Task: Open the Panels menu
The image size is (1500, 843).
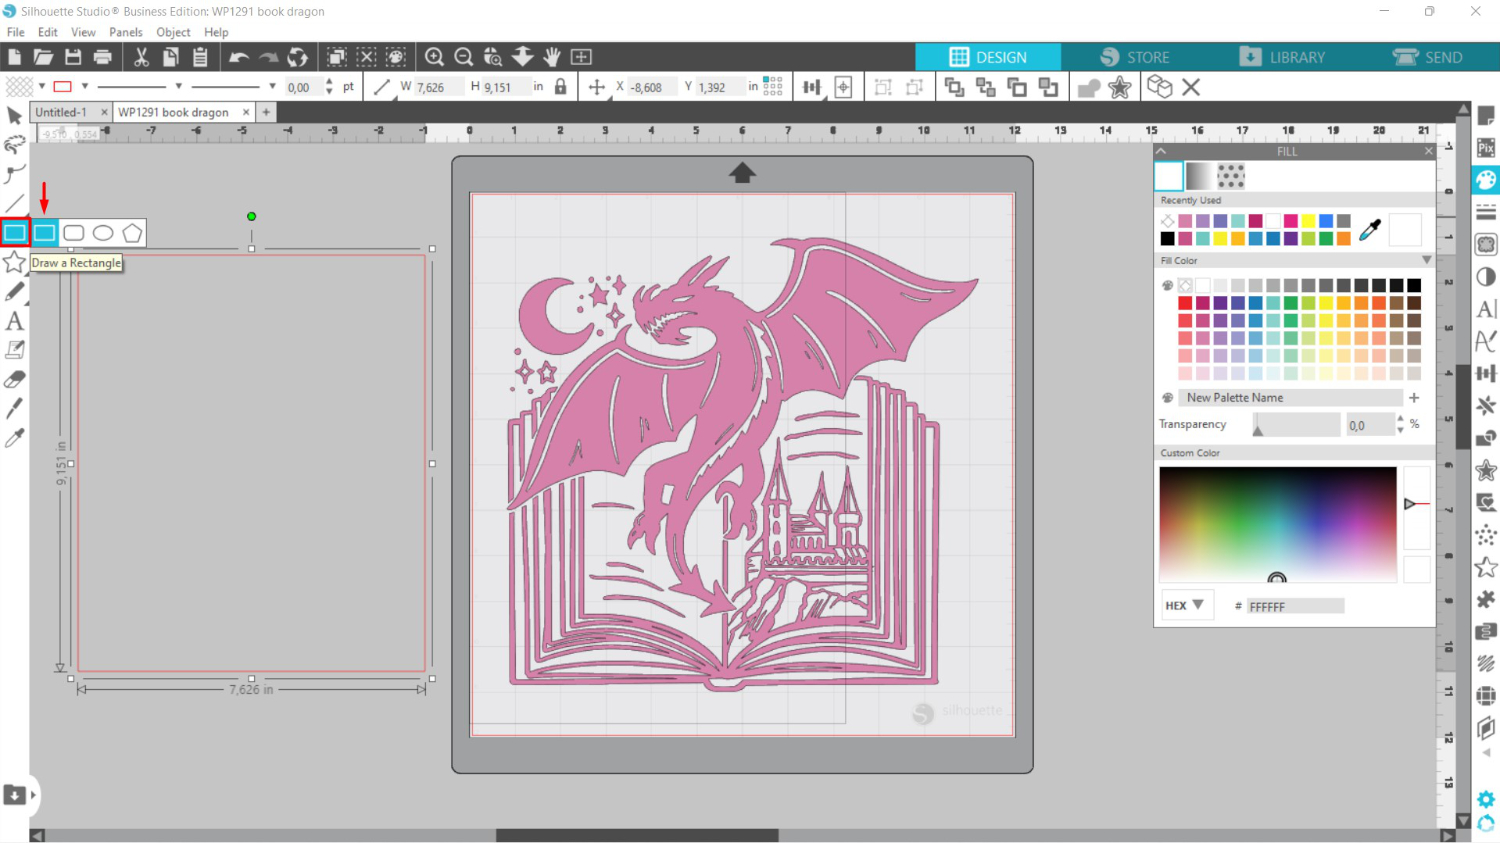Action: (x=126, y=32)
